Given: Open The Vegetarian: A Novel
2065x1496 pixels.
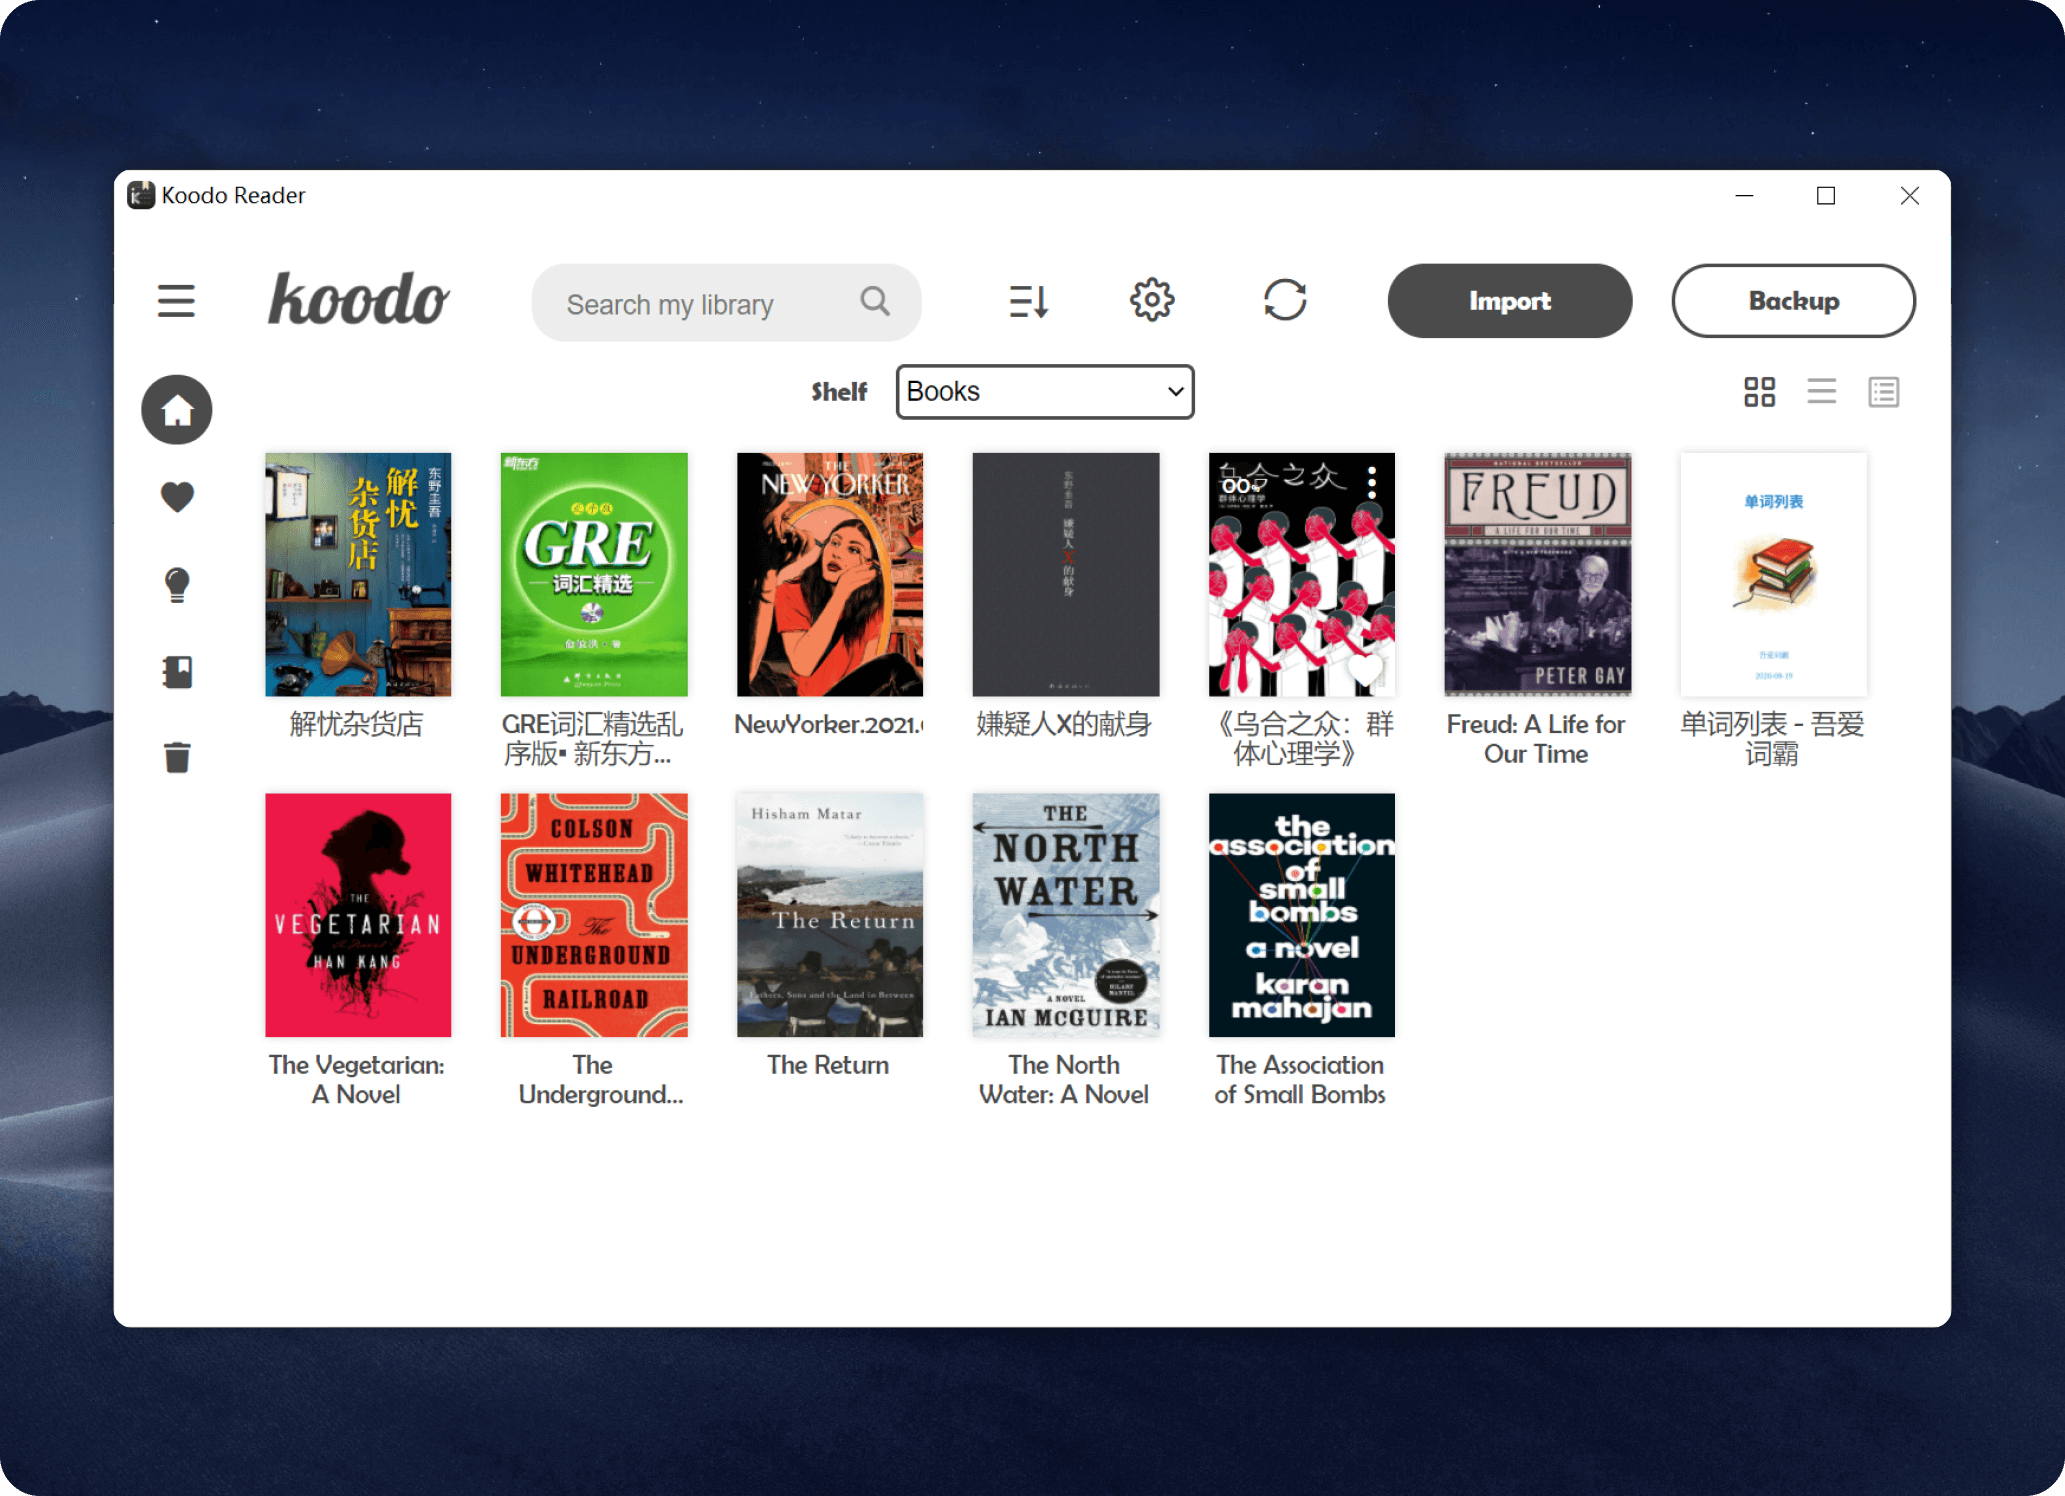Looking at the screenshot, I should pos(357,913).
